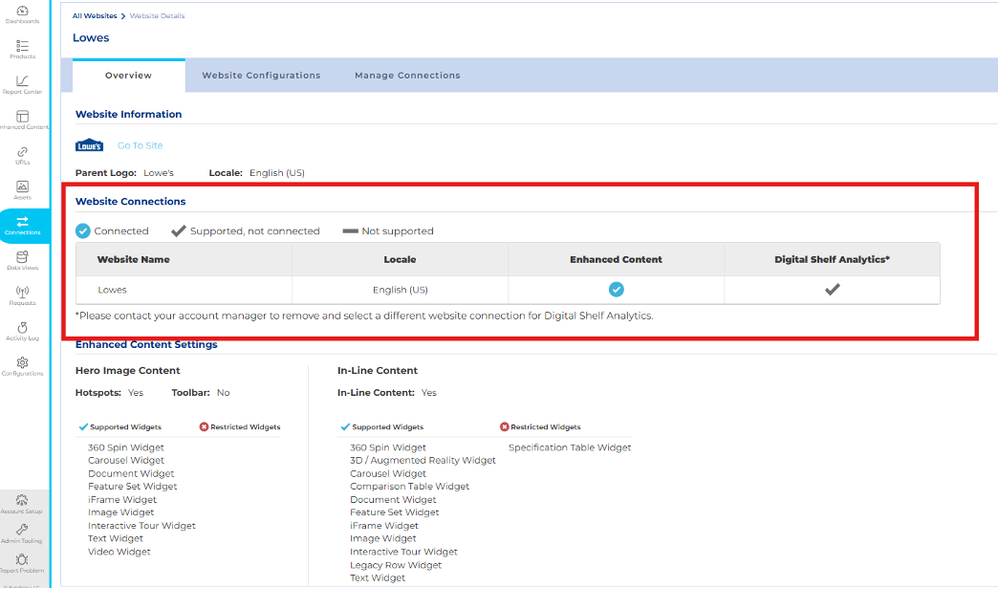Click the Website Connections heading
The image size is (998, 589).
coord(130,201)
